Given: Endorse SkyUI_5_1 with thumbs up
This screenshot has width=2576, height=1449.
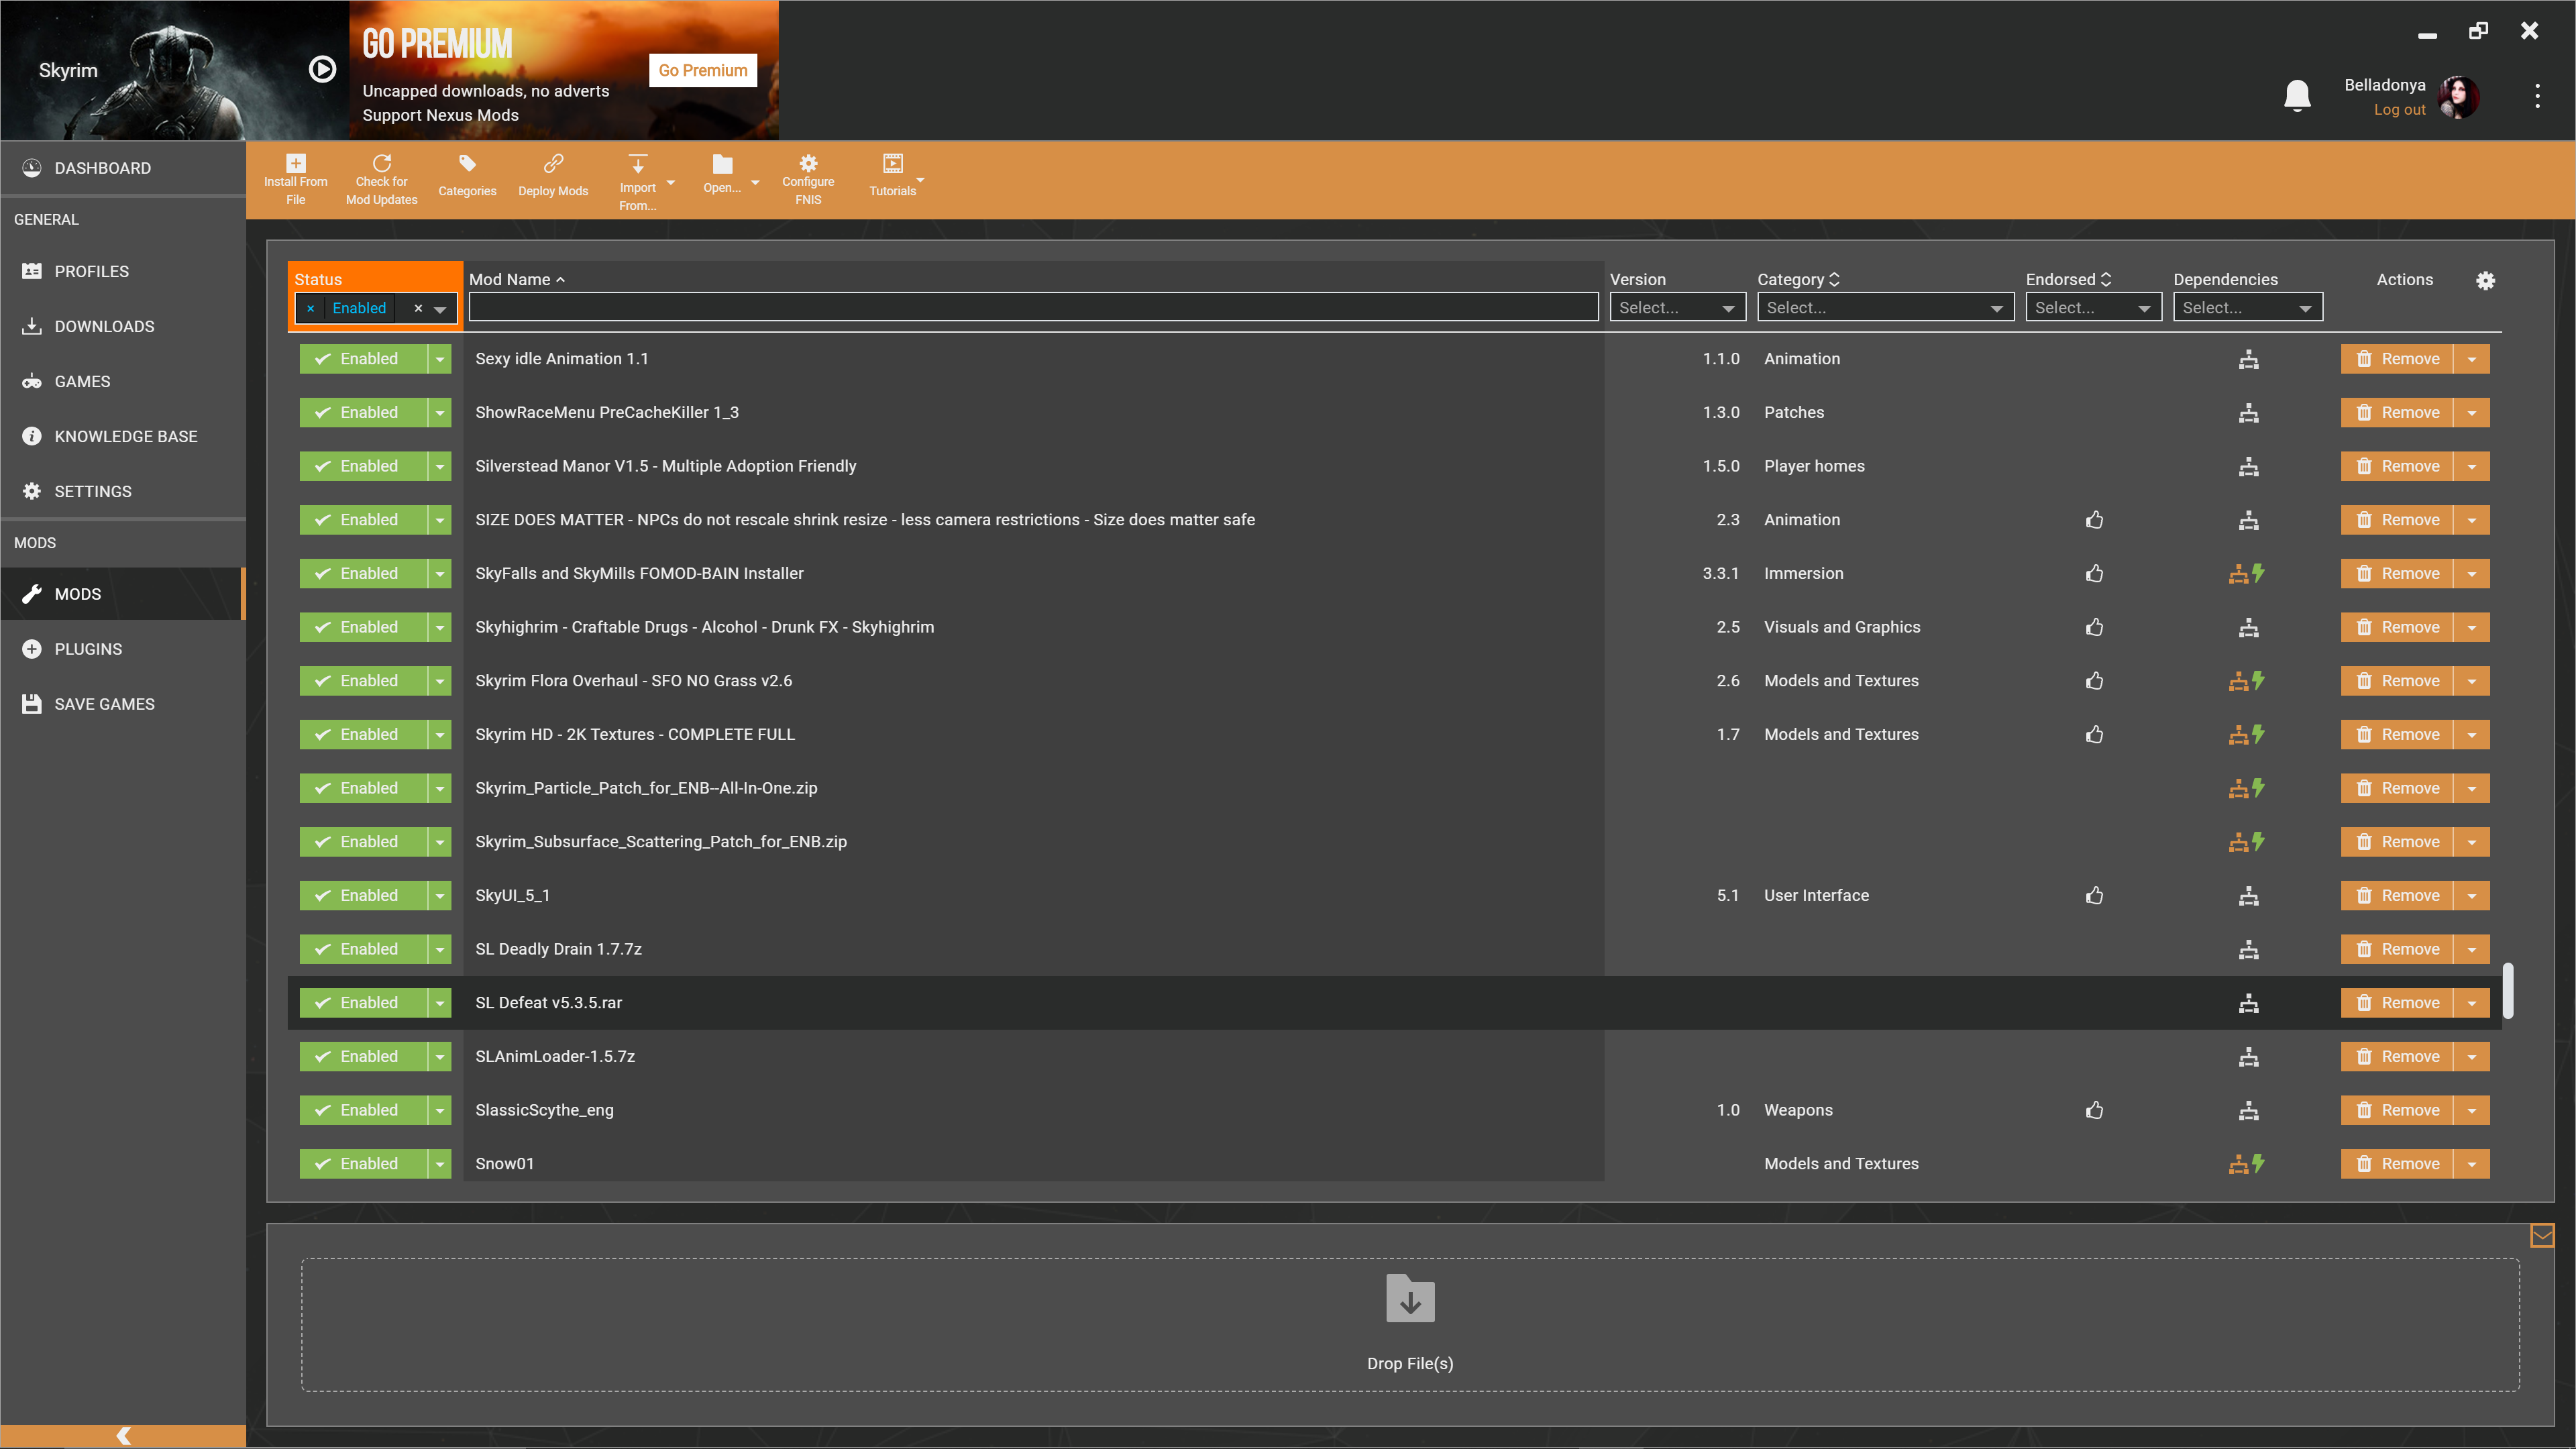Looking at the screenshot, I should [2094, 895].
